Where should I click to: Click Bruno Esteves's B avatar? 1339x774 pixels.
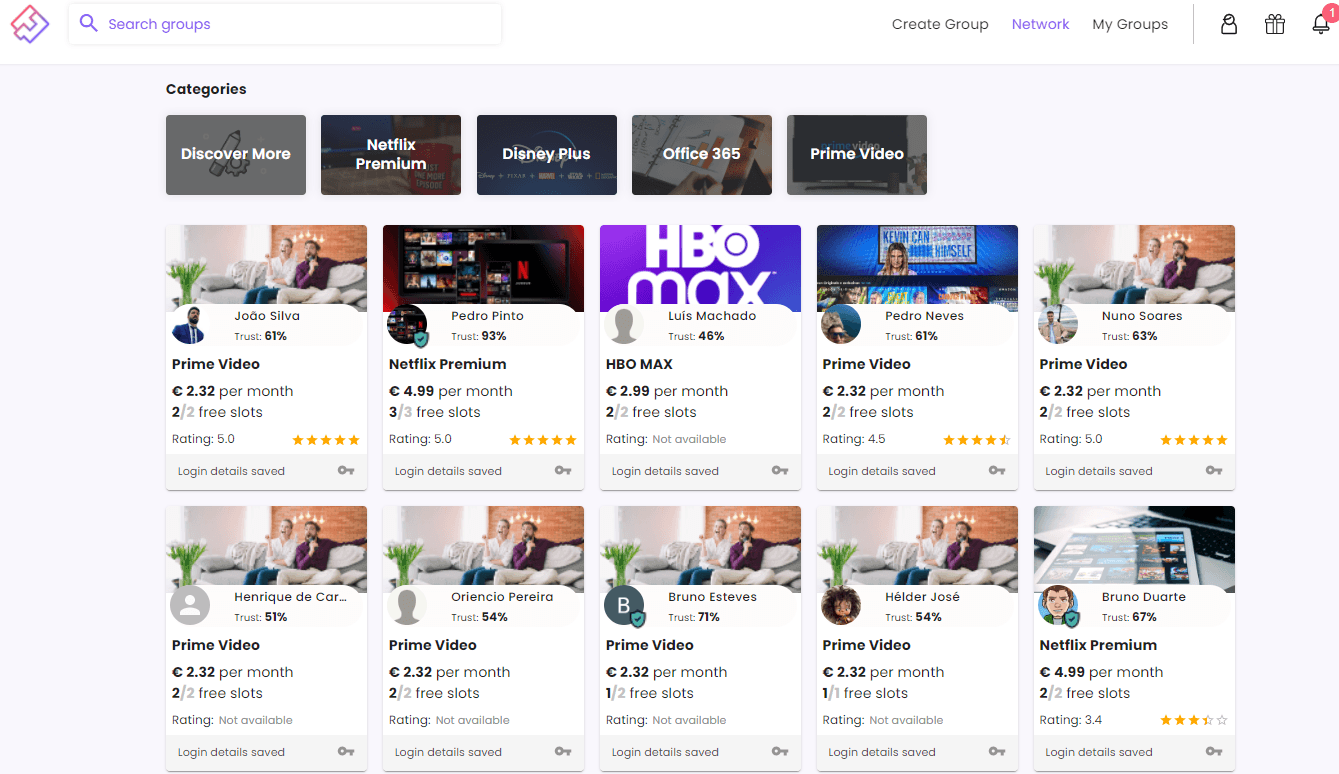[624, 606]
